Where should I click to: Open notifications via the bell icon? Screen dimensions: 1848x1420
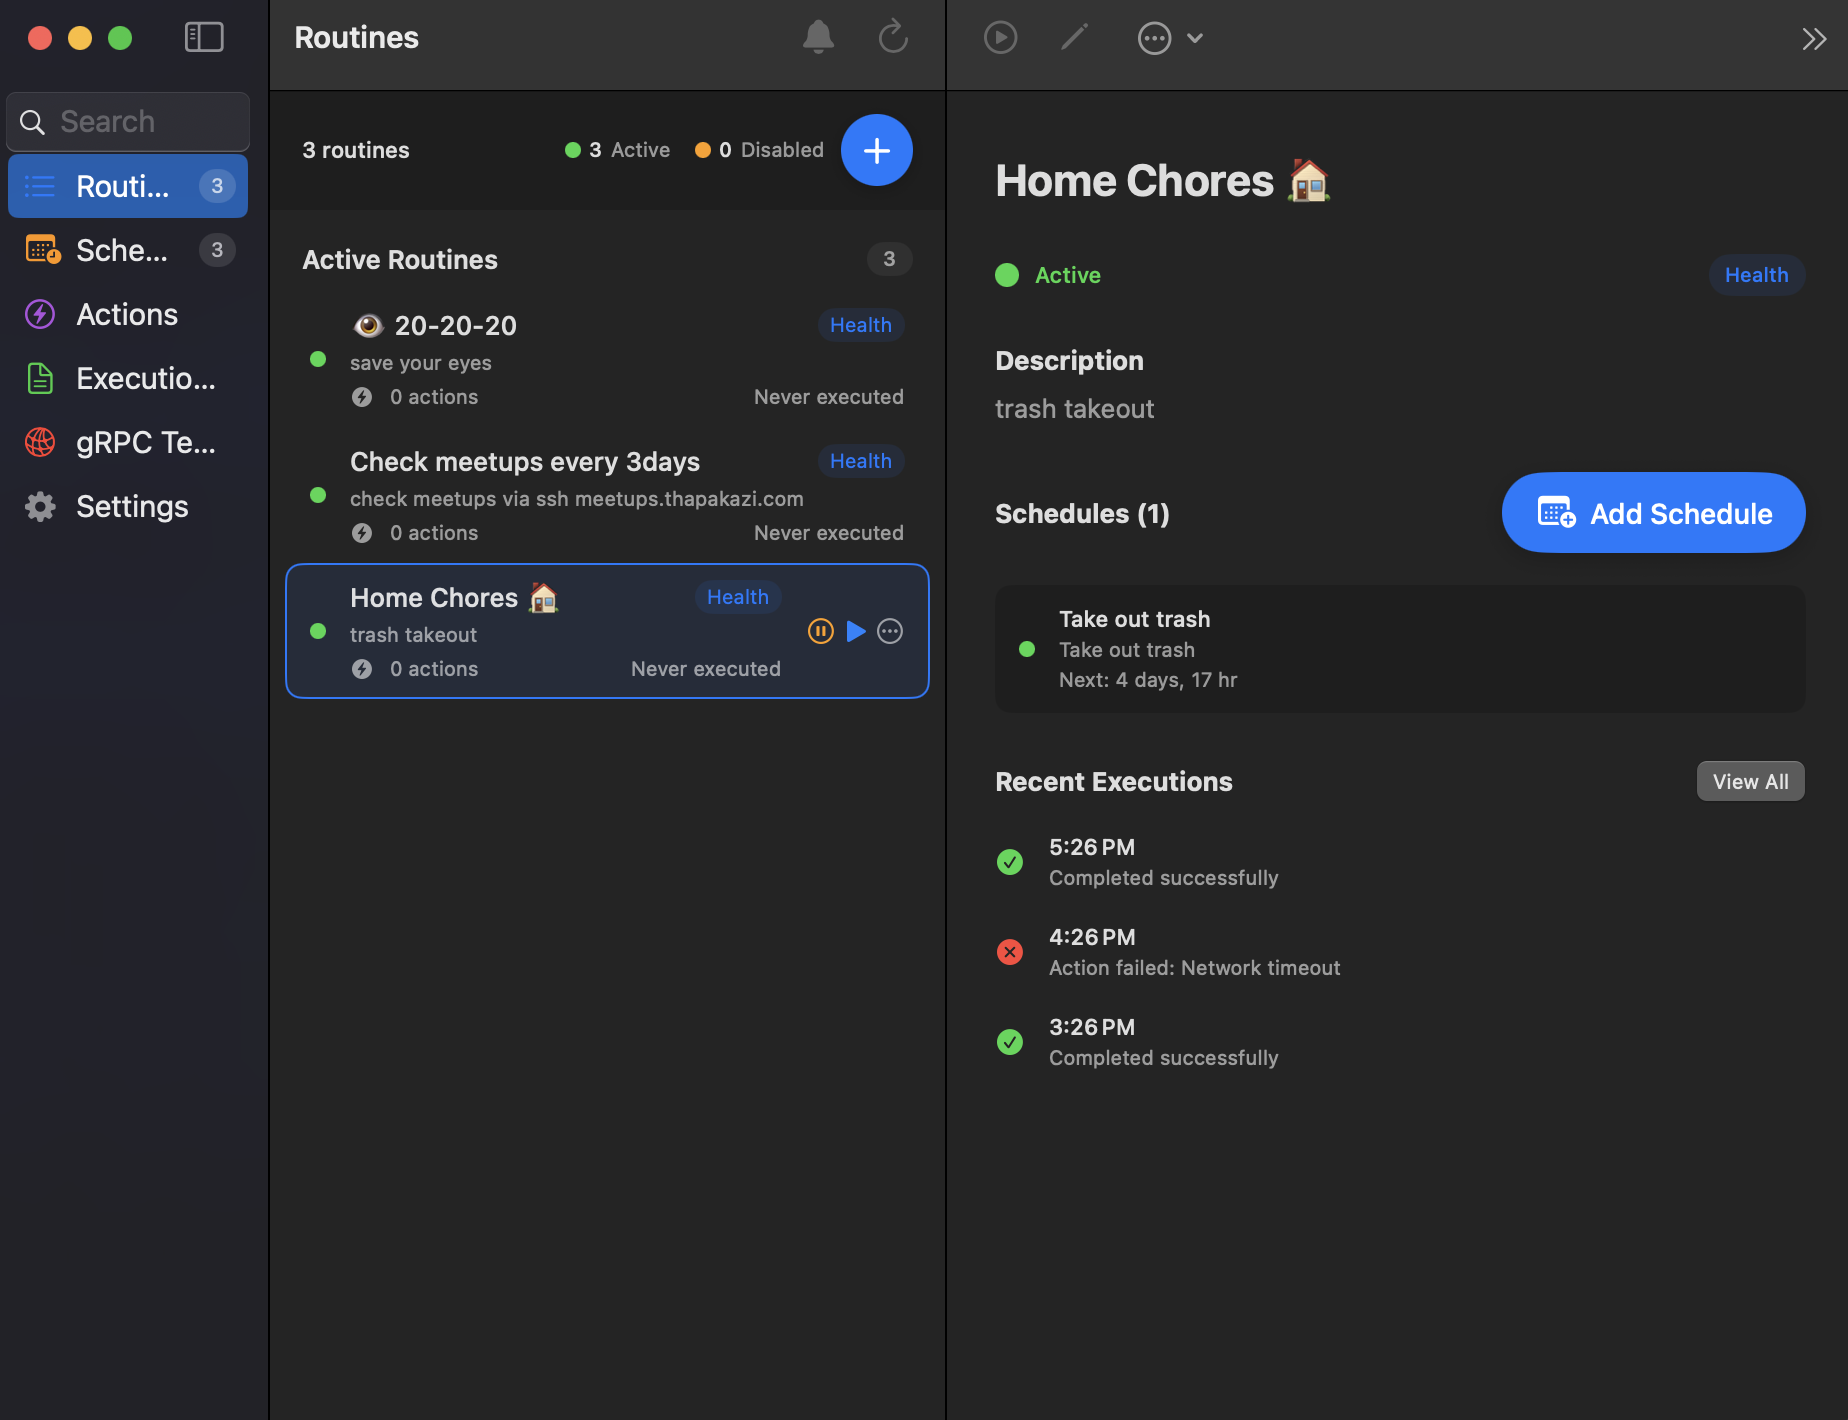click(818, 37)
